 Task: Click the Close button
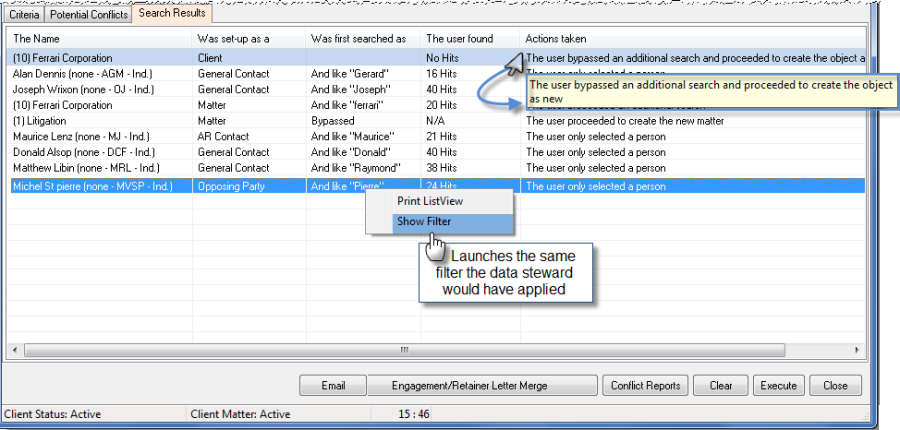pyautogui.click(x=835, y=386)
